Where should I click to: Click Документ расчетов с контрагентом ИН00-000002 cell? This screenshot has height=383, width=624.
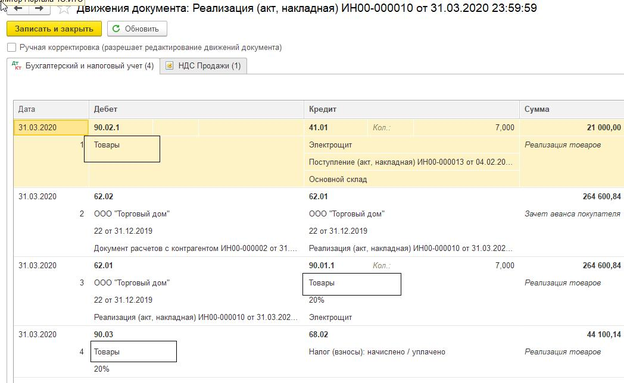(x=195, y=248)
